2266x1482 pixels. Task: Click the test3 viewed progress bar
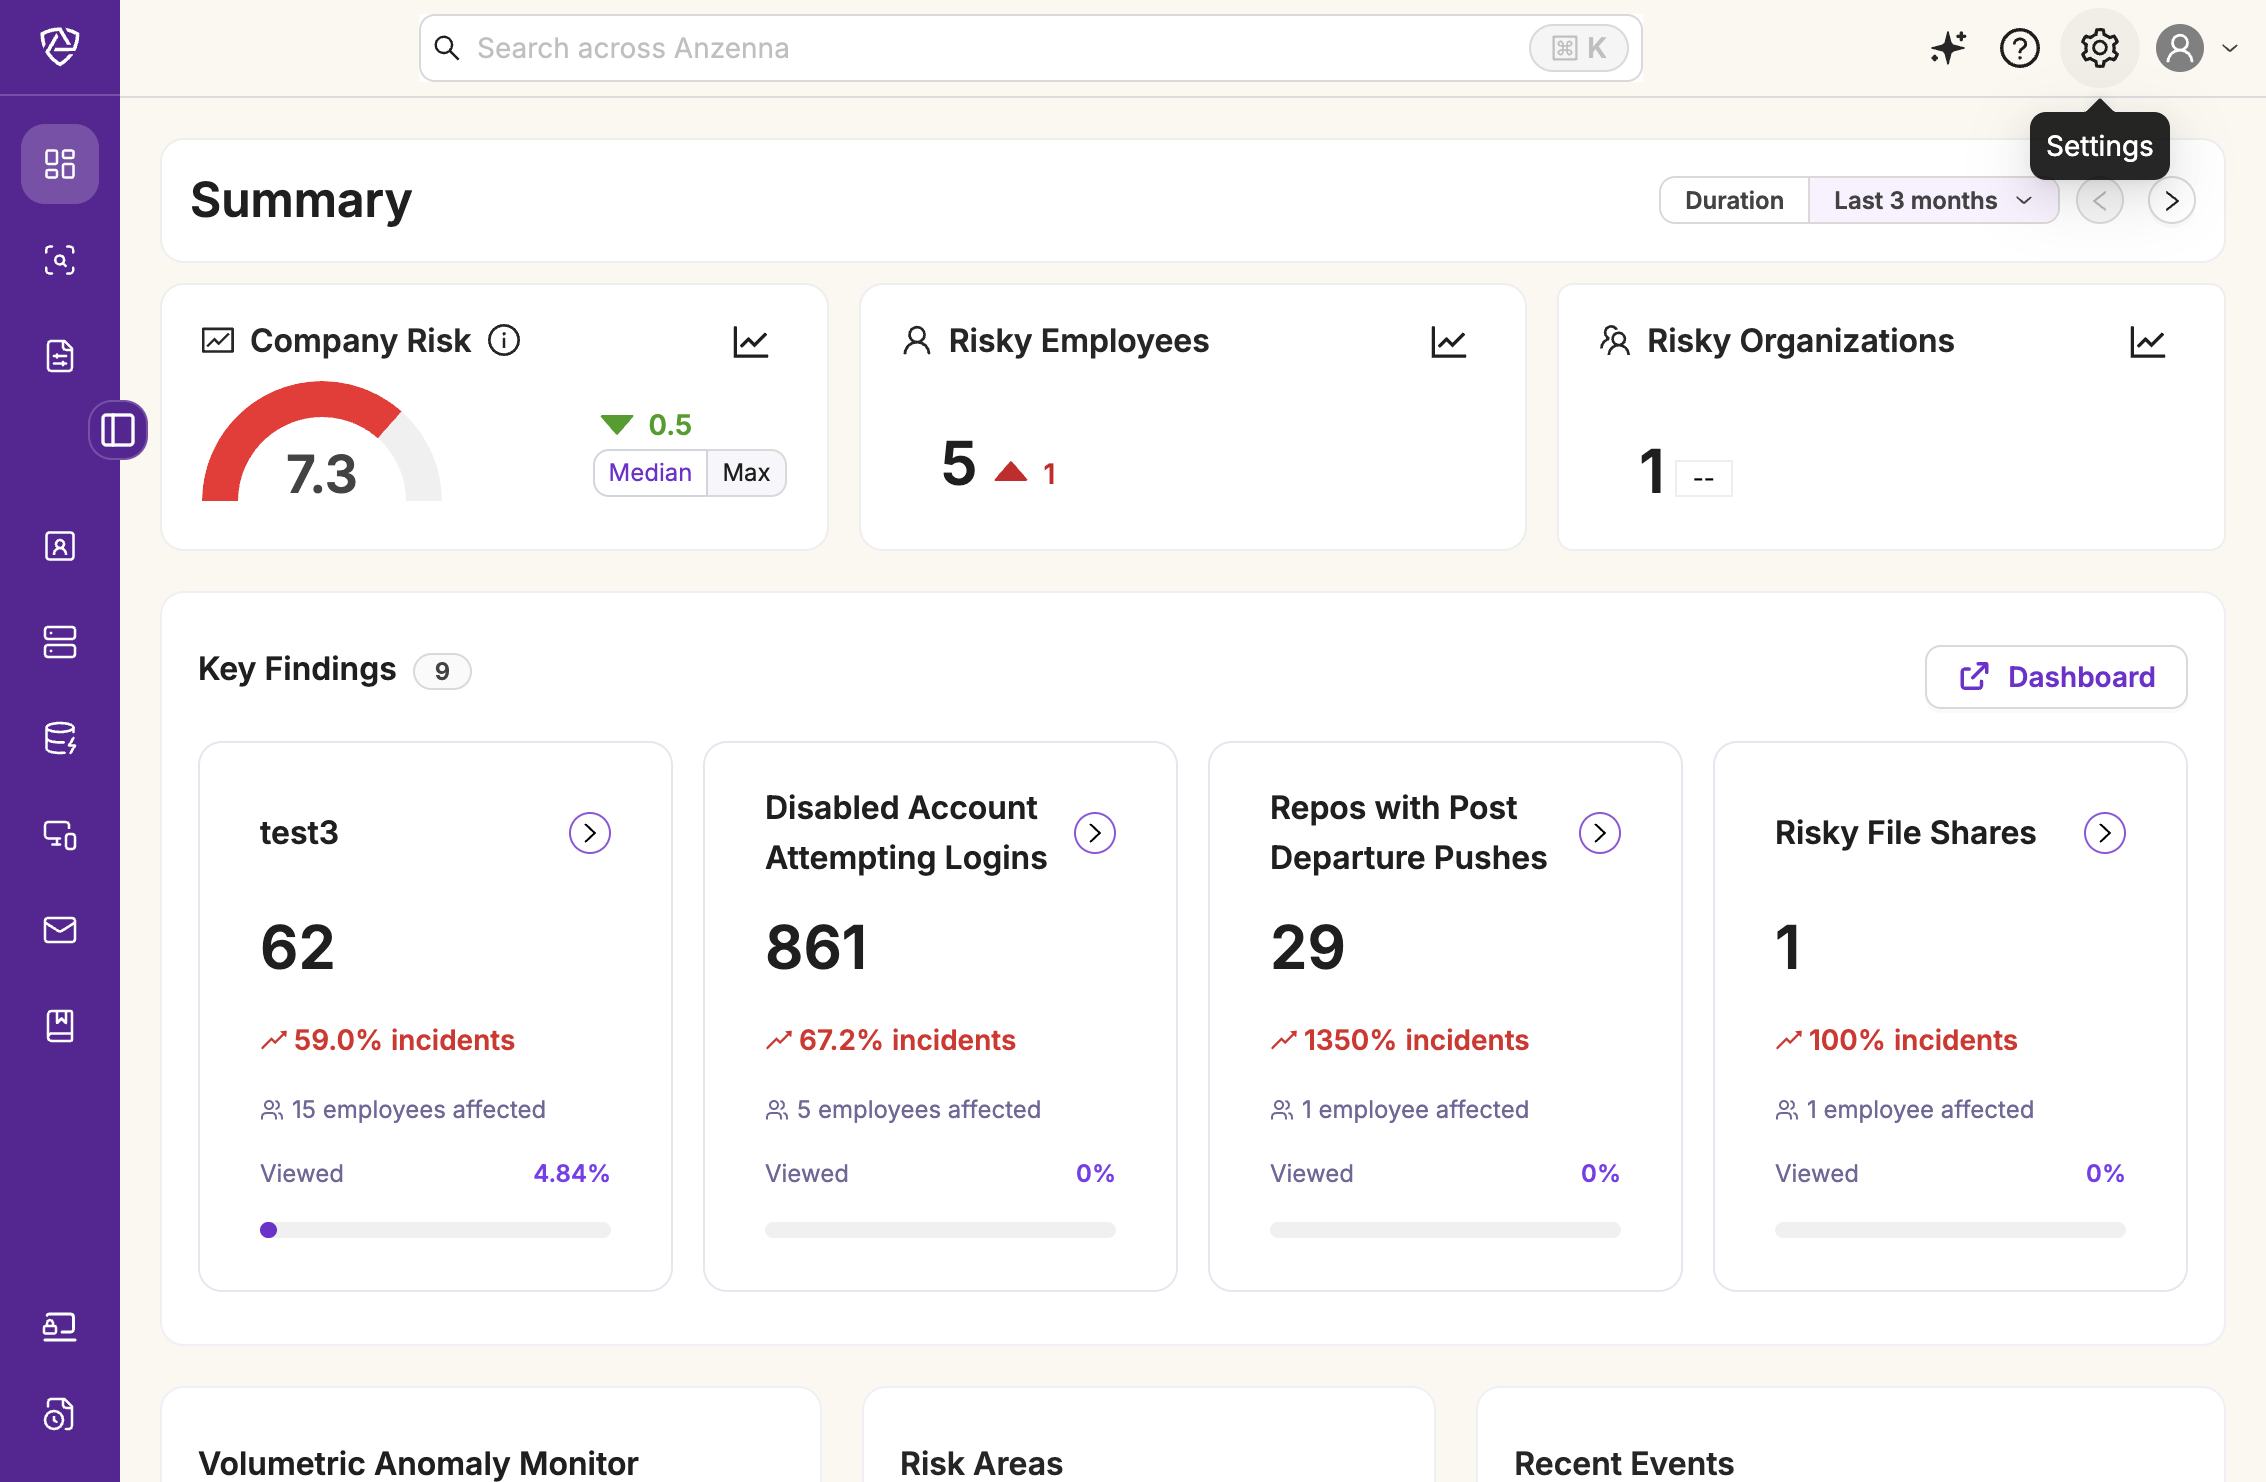click(x=435, y=1230)
